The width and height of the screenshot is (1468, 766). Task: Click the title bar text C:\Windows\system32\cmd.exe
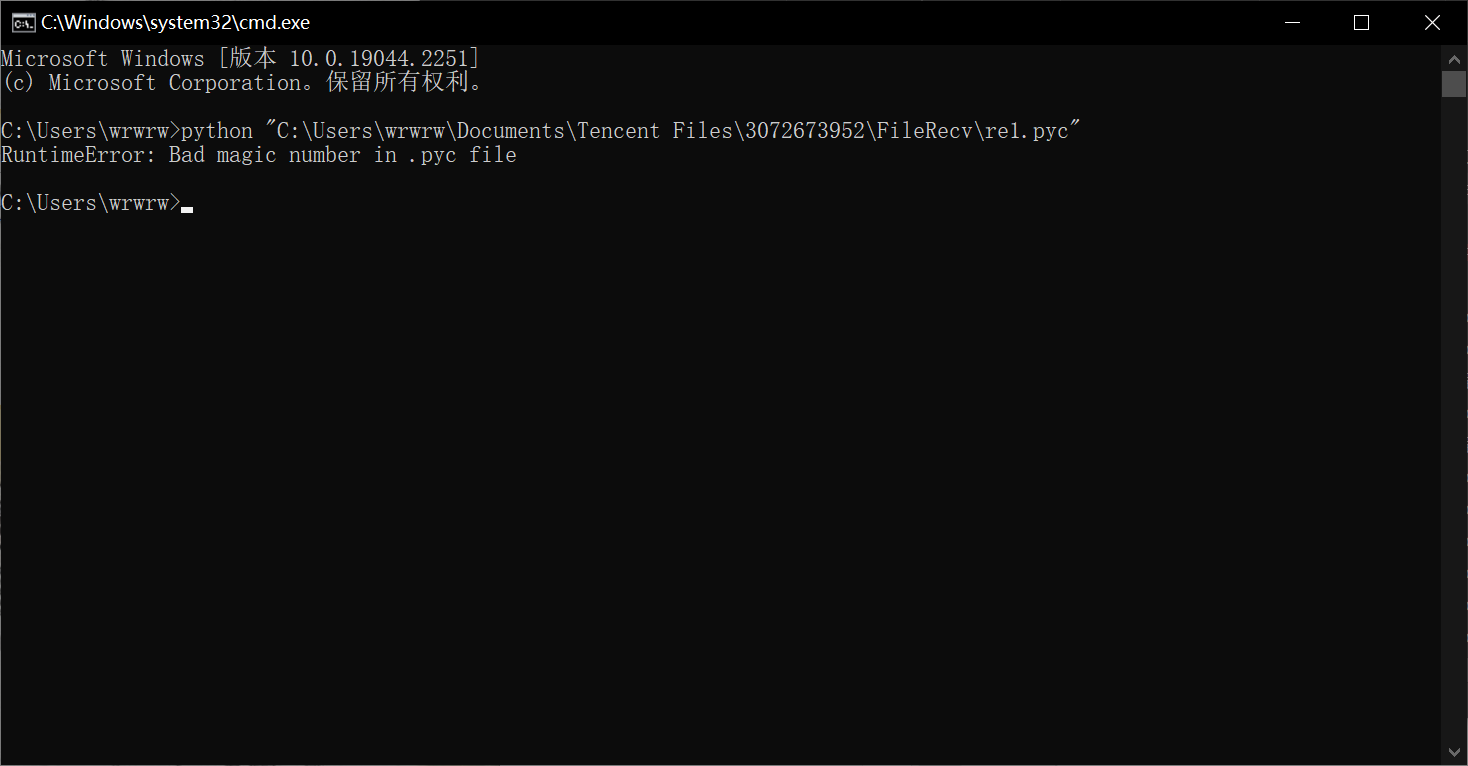175,23
